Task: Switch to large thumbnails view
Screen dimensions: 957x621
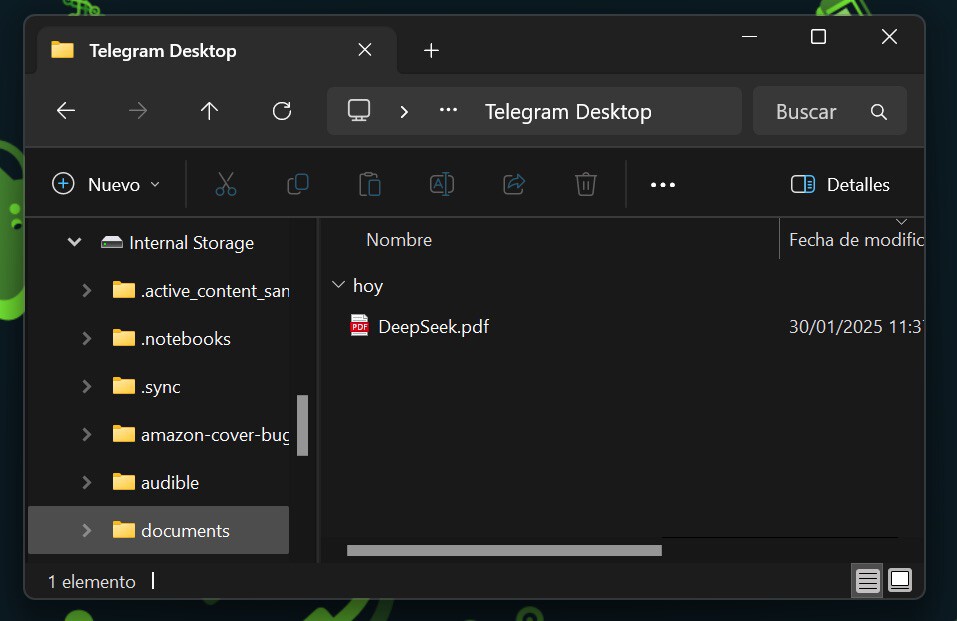Action: coord(900,580)
